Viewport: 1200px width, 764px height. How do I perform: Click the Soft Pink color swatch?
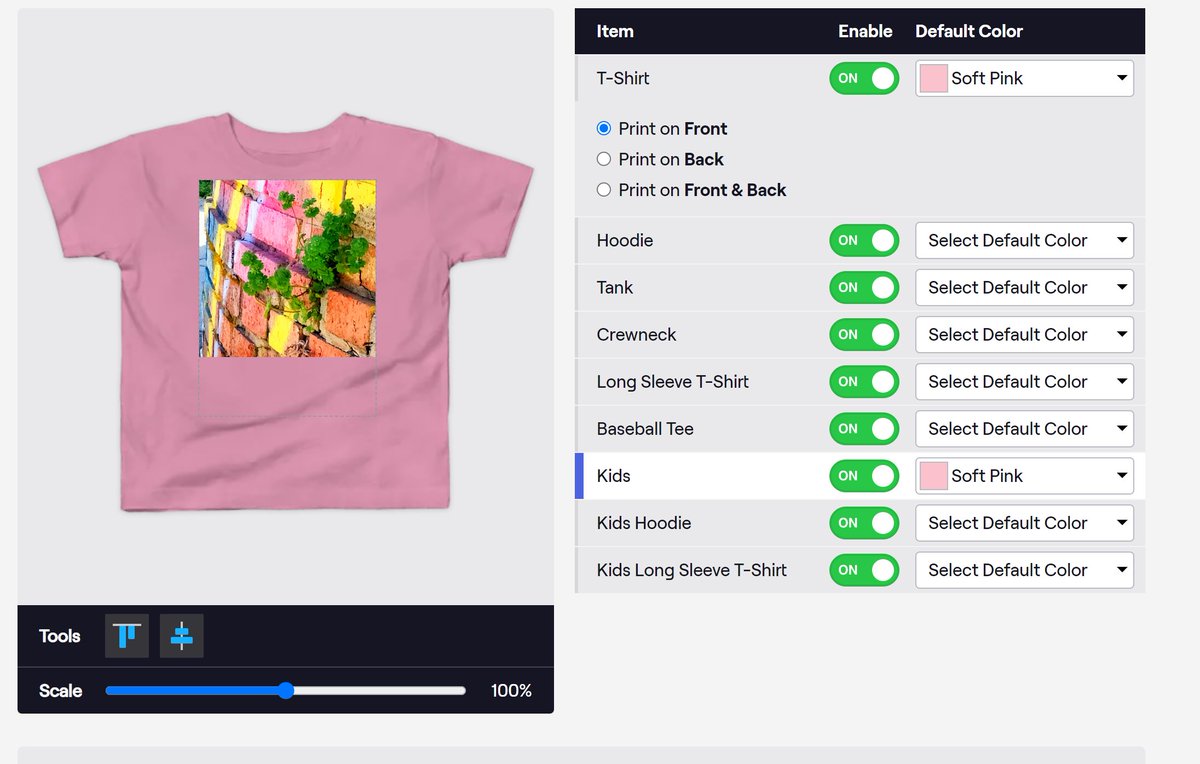(931, 78)
